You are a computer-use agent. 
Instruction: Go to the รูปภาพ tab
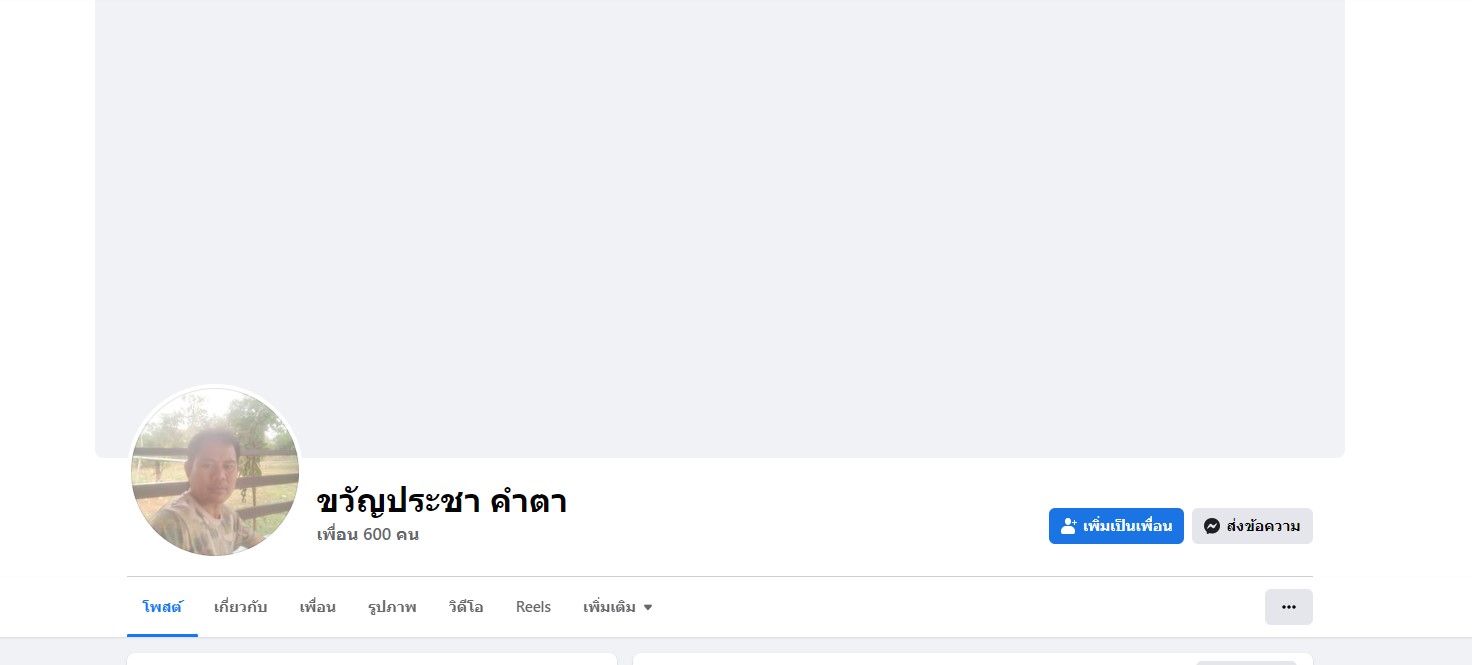point(392,607)
